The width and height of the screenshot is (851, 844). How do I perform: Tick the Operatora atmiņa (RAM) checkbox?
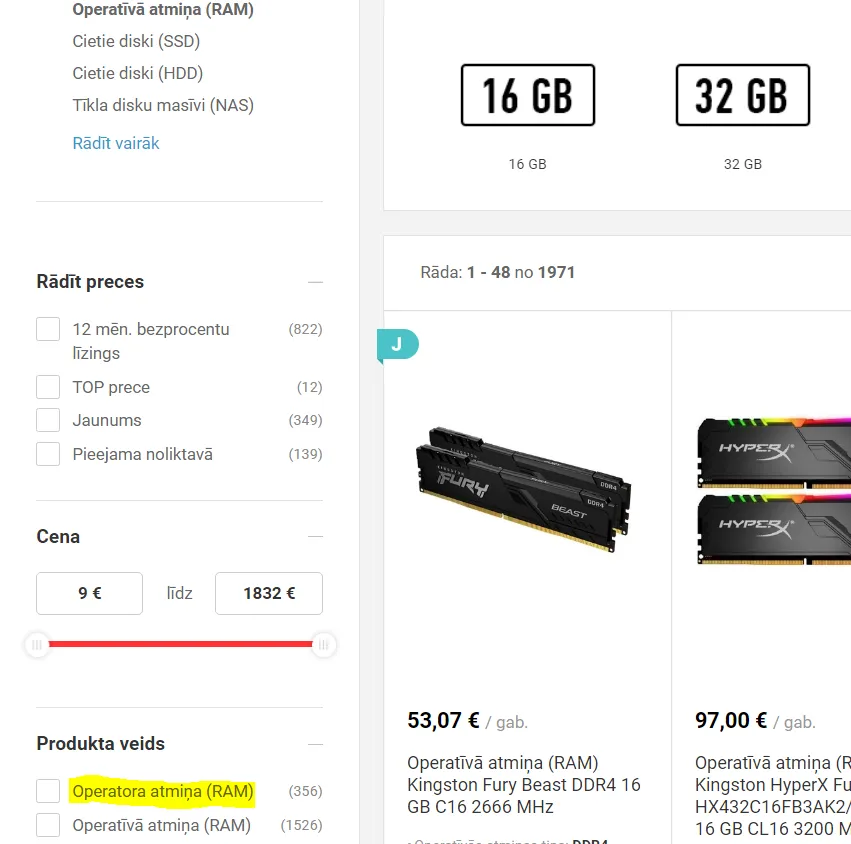[x=48, y=791]
